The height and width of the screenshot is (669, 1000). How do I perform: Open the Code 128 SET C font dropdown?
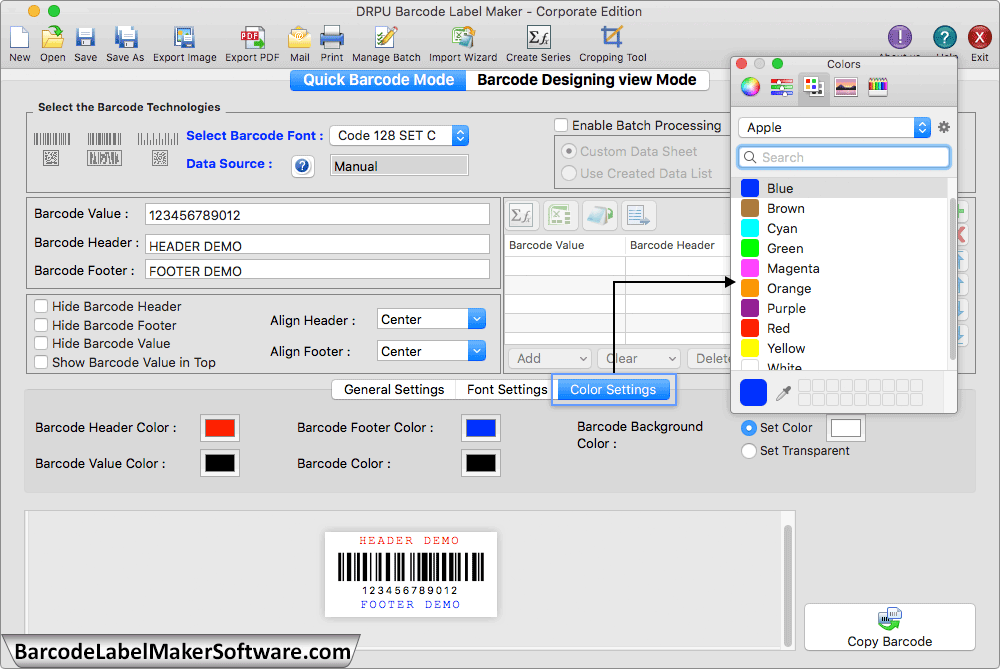pos(399,135)
